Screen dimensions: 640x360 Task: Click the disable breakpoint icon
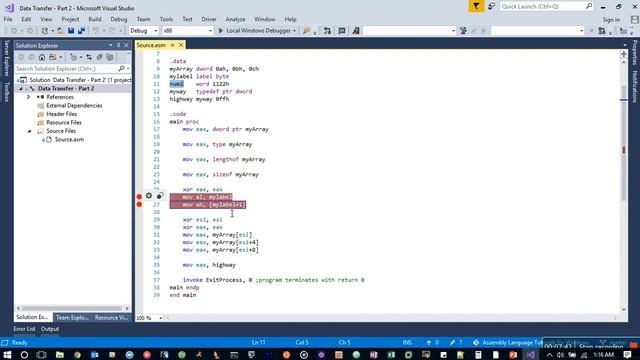click(x=160, y=196)
